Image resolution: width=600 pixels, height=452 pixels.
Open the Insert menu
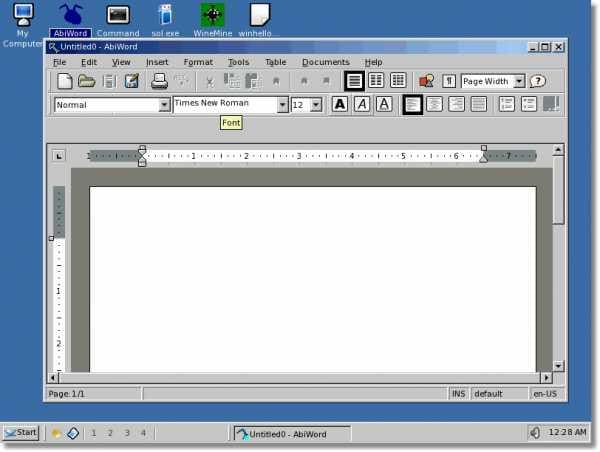[x=157, y=62]
